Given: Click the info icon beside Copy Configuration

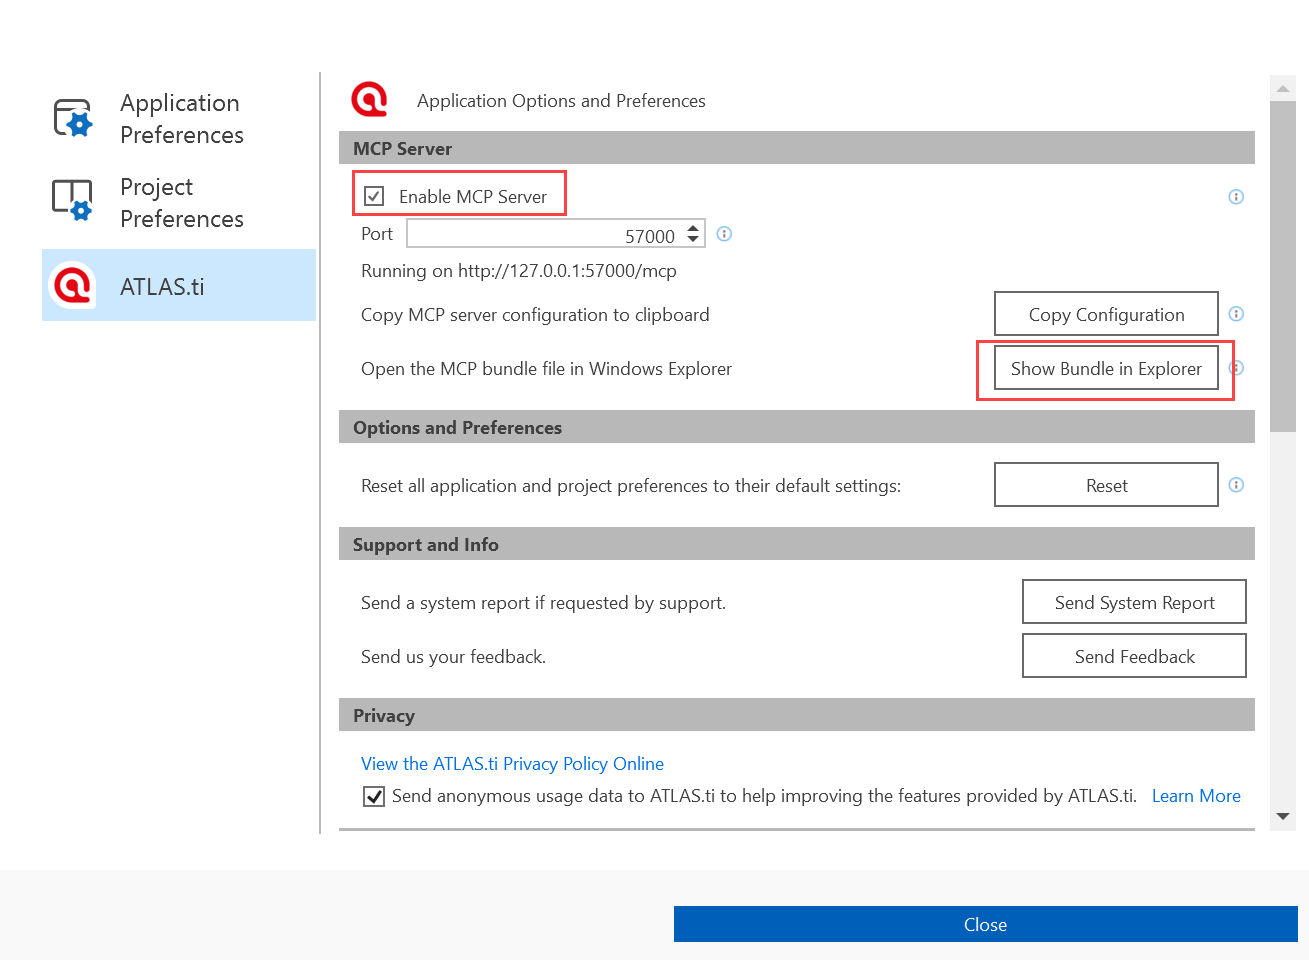Looking at the screenshot, I should [1236, 314].
